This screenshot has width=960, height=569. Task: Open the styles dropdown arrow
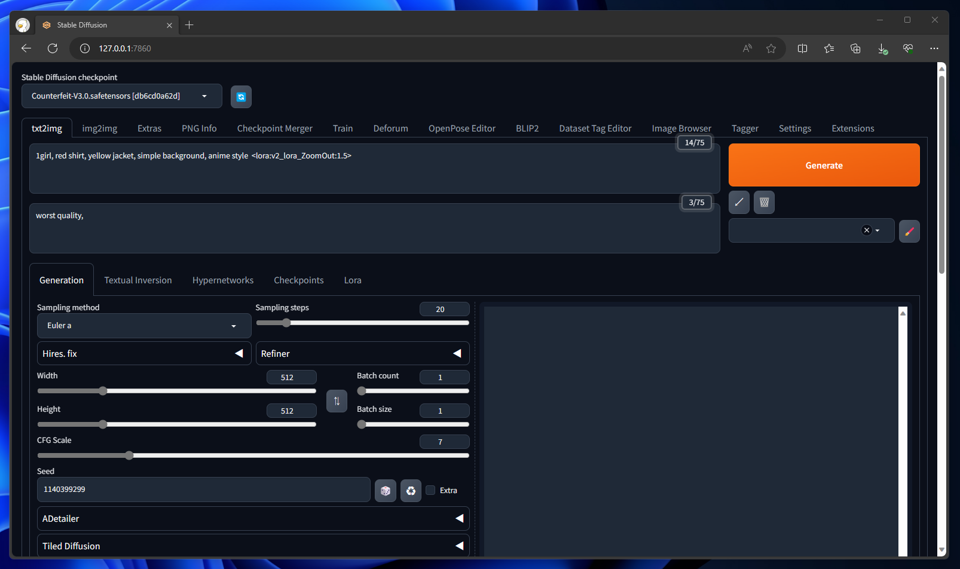(x=877, y=231)
